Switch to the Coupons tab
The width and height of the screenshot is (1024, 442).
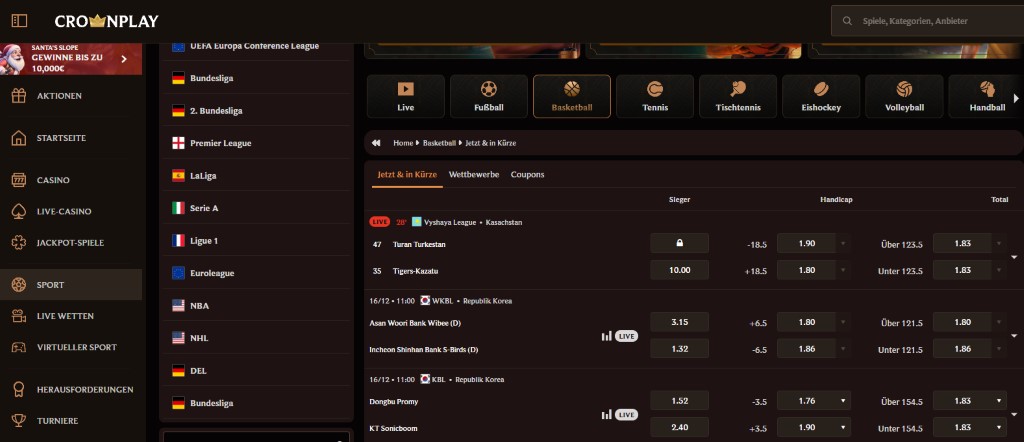coord(527,174)
